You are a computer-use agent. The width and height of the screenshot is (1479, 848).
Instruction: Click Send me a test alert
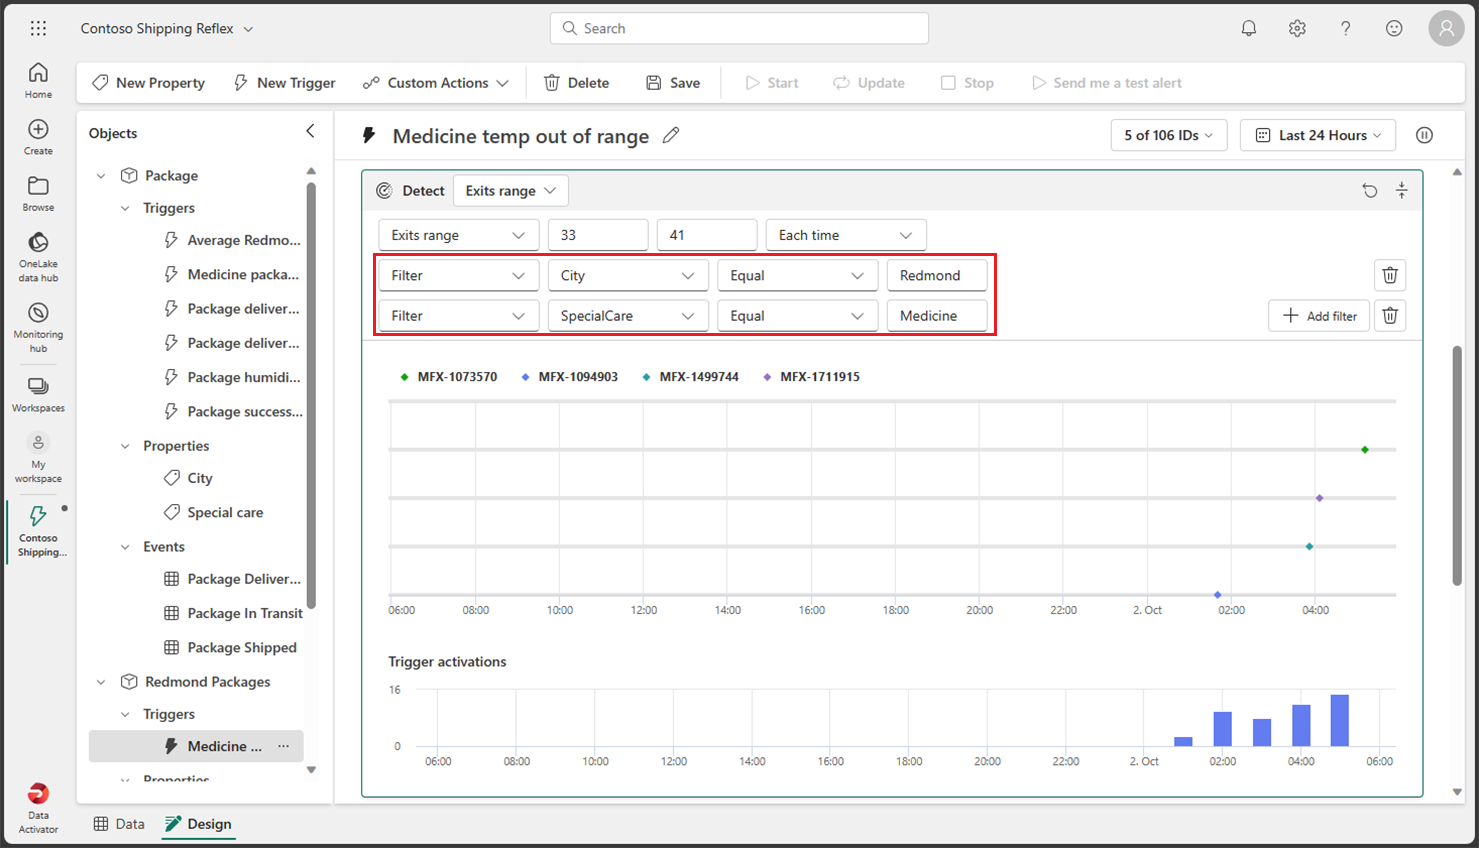click(x=1107, y=83)
